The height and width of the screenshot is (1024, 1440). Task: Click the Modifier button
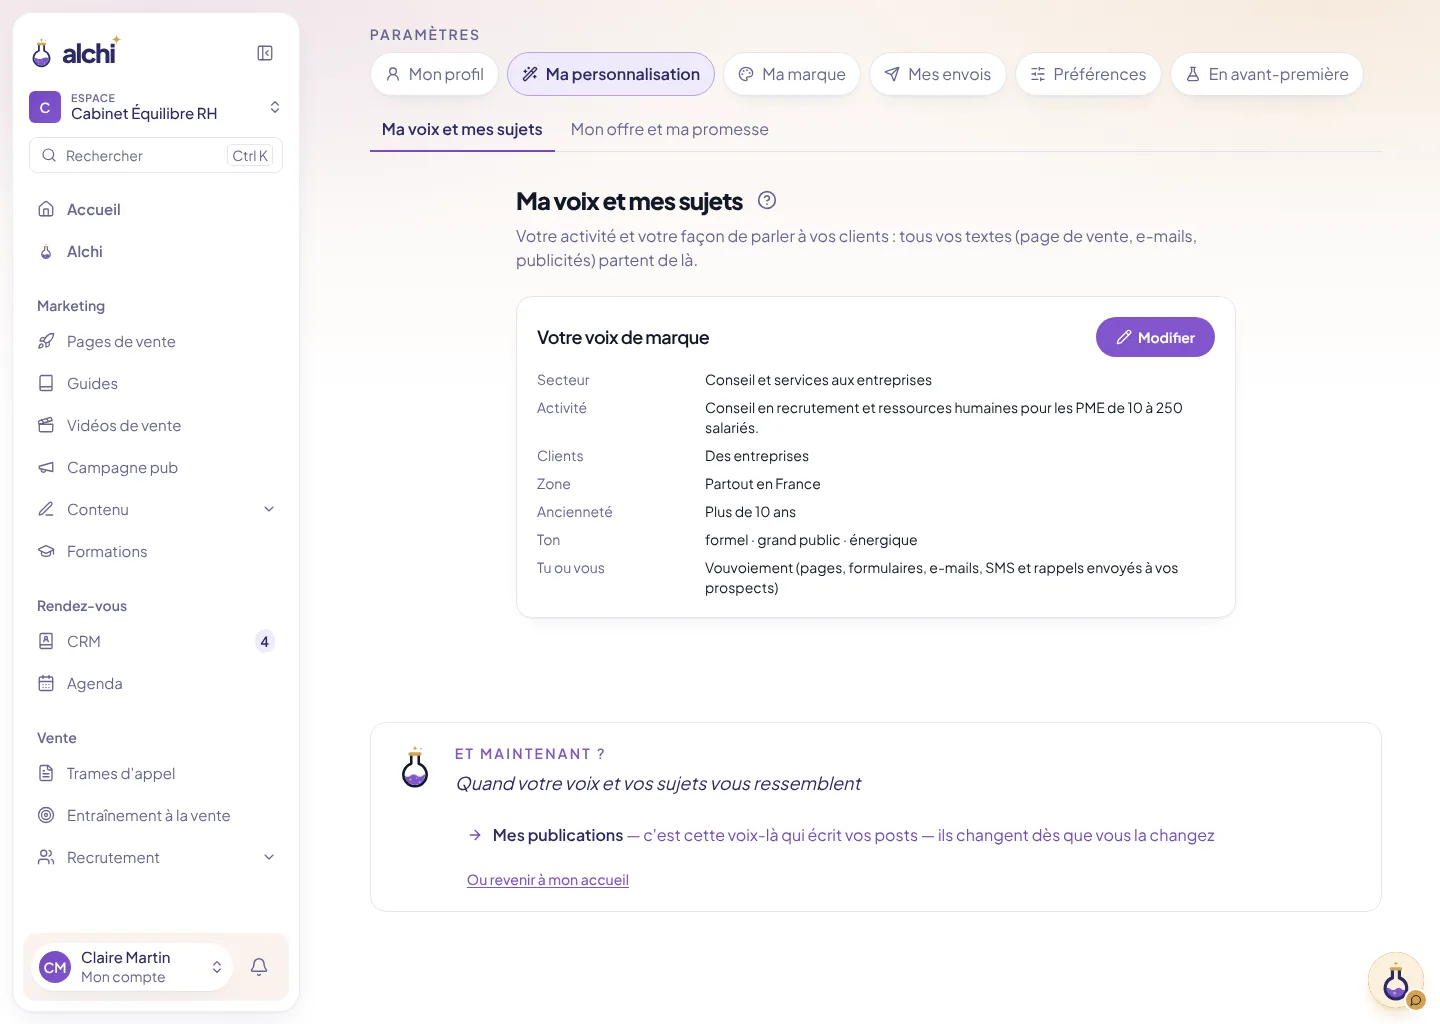pyautogui.click(x=1155, y=337)
